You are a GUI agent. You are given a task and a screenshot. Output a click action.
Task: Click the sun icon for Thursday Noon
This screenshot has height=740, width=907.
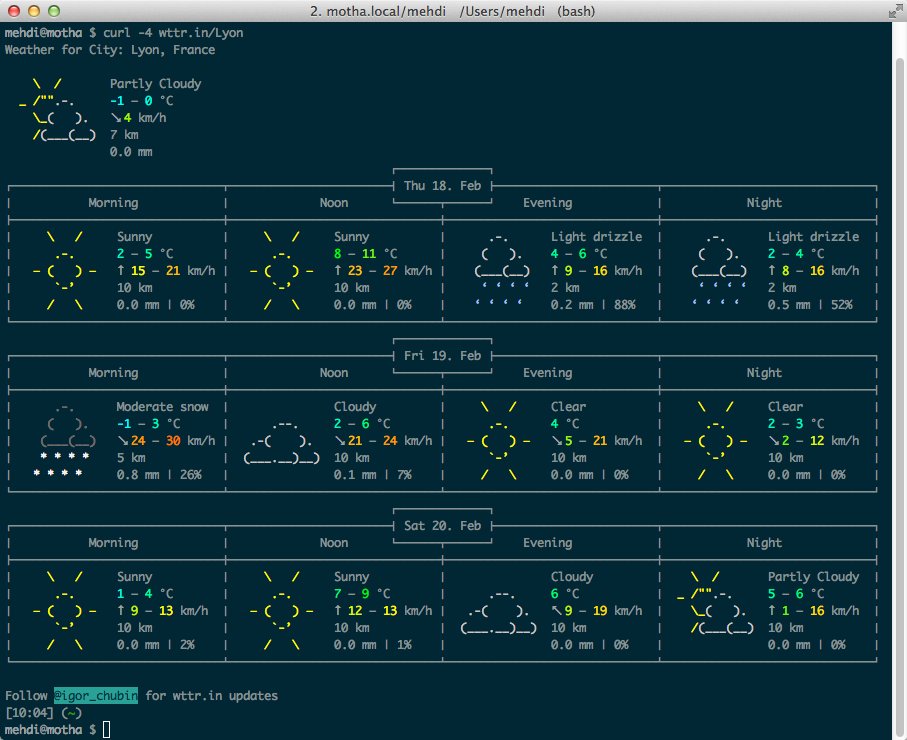point(281,271)
